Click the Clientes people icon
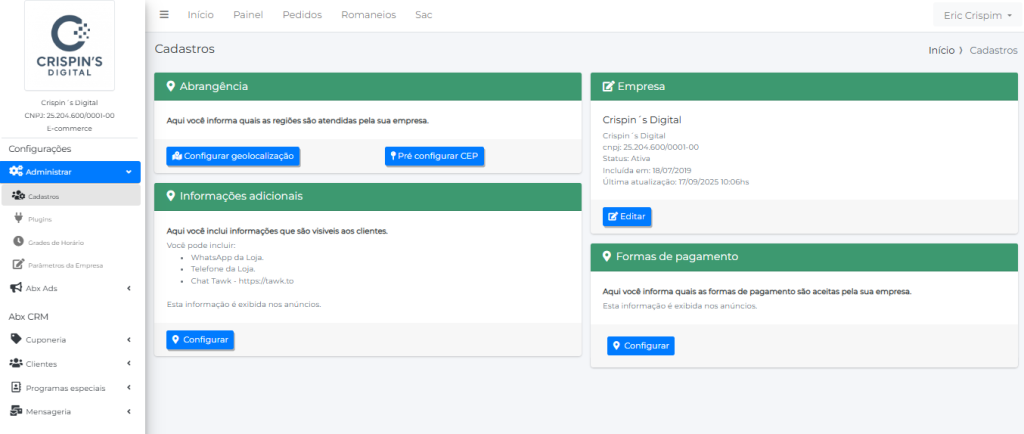 point(16,363)
